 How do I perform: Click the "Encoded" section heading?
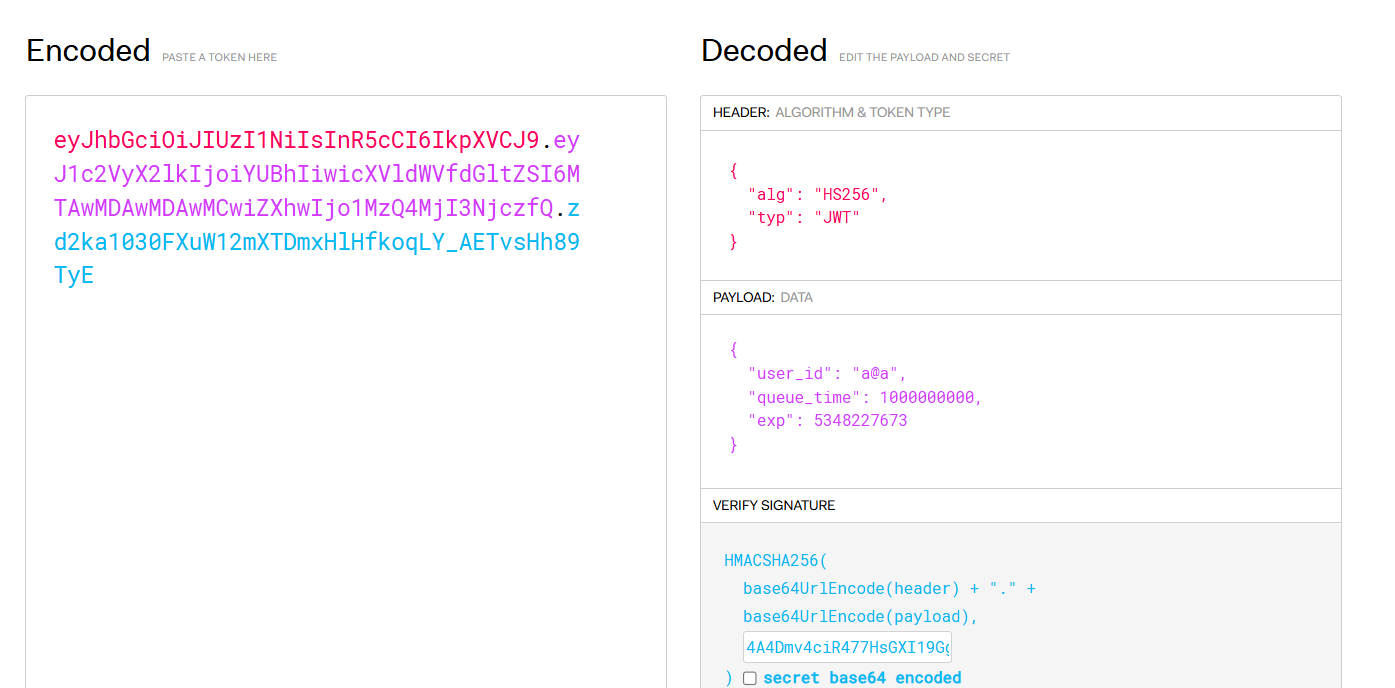click(x=88, y=50)
